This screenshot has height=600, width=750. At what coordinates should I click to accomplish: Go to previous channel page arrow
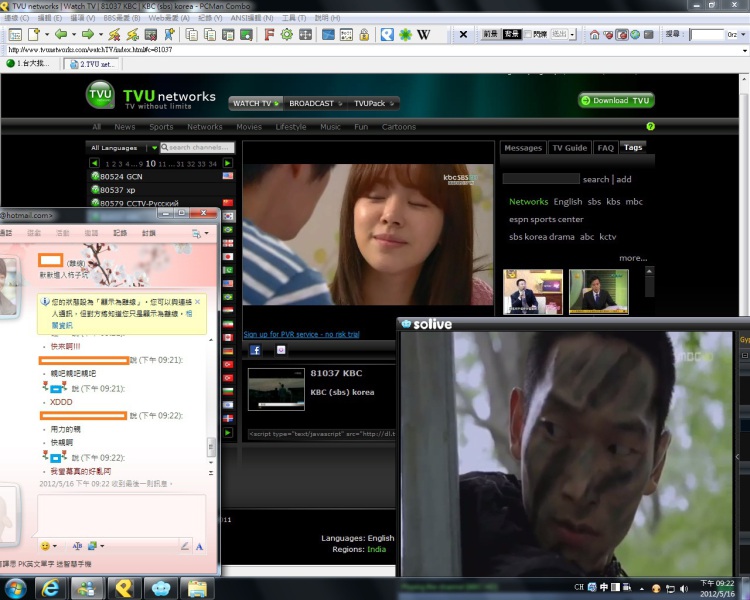coord(94,163)
